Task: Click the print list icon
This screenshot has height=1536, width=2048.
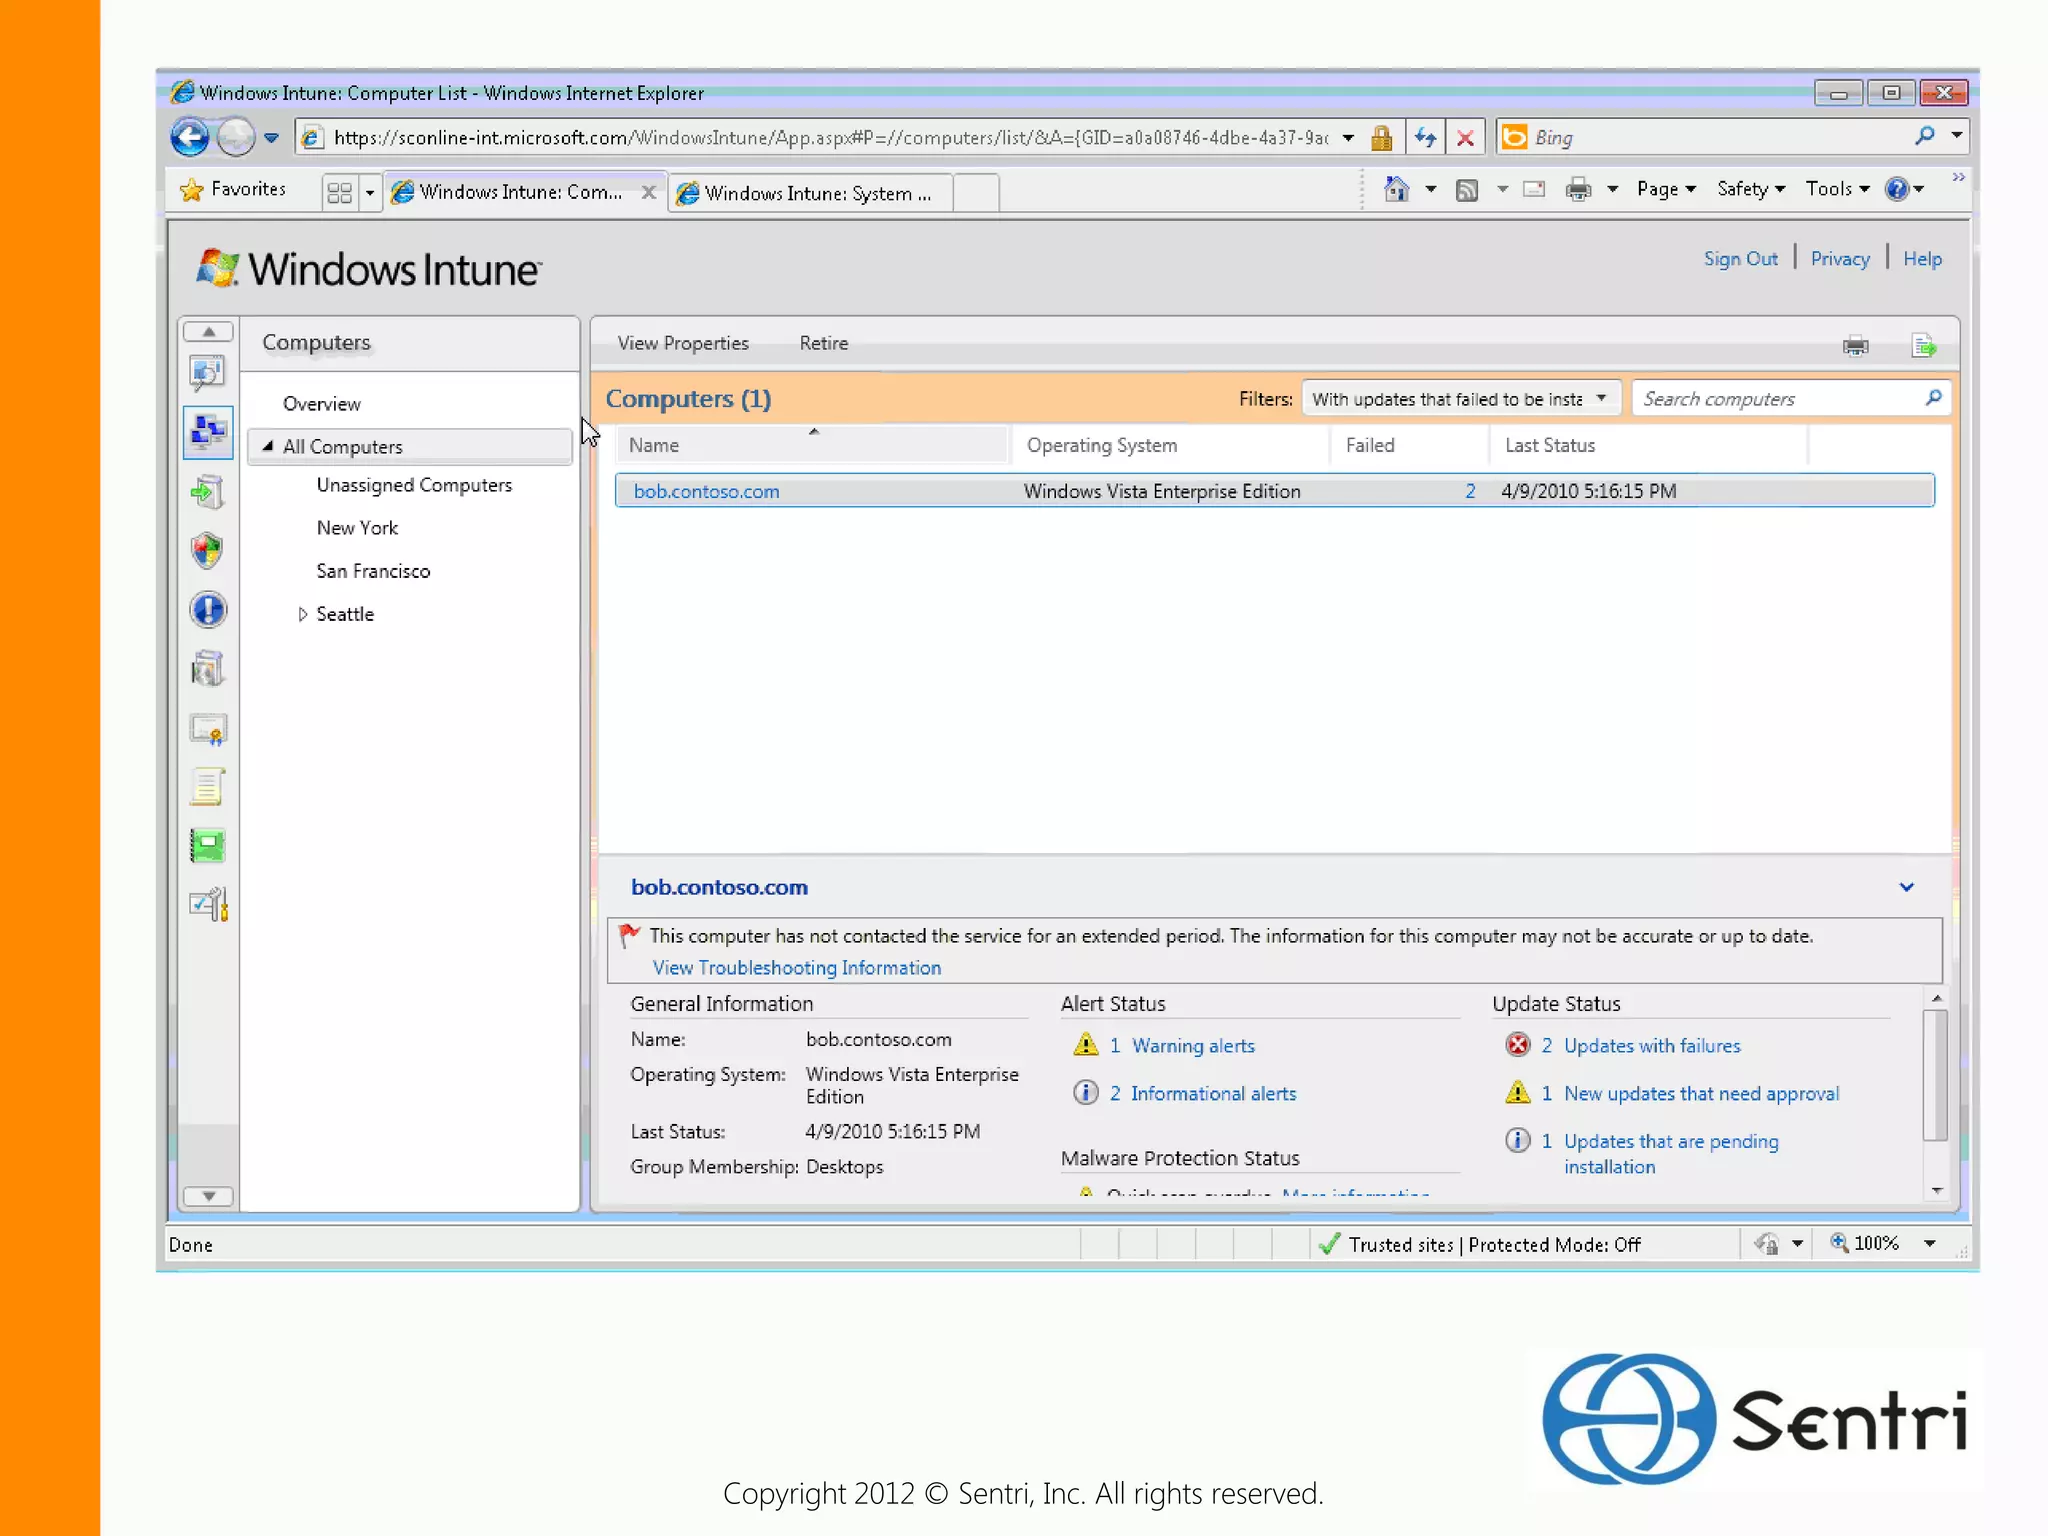Action: (1855, 346)
